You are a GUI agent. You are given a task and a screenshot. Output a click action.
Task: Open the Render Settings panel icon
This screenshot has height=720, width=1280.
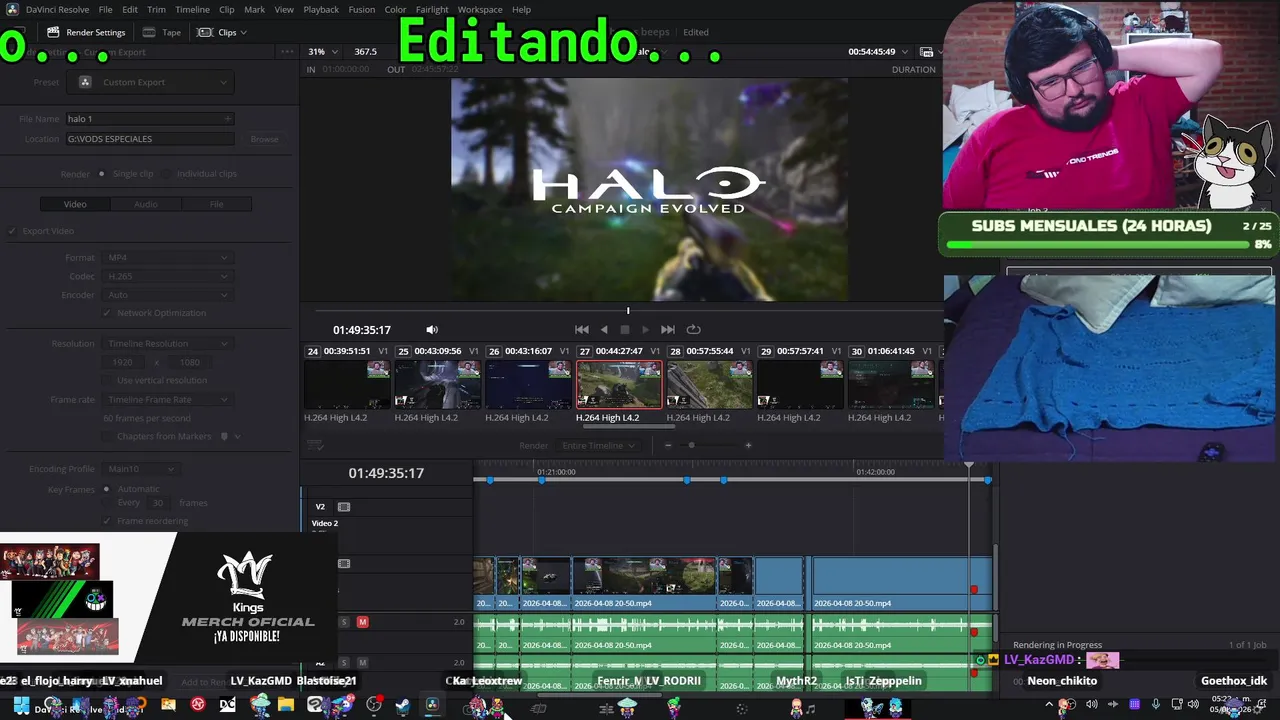[53, 32]
